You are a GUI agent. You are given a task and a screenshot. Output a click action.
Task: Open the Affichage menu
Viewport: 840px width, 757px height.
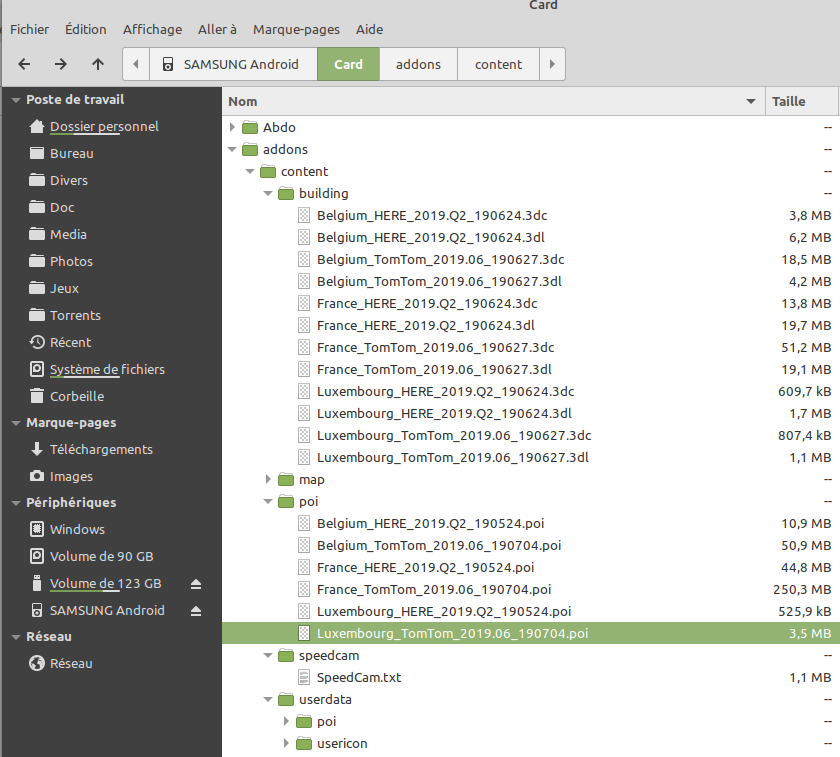[x=152, y=30]
